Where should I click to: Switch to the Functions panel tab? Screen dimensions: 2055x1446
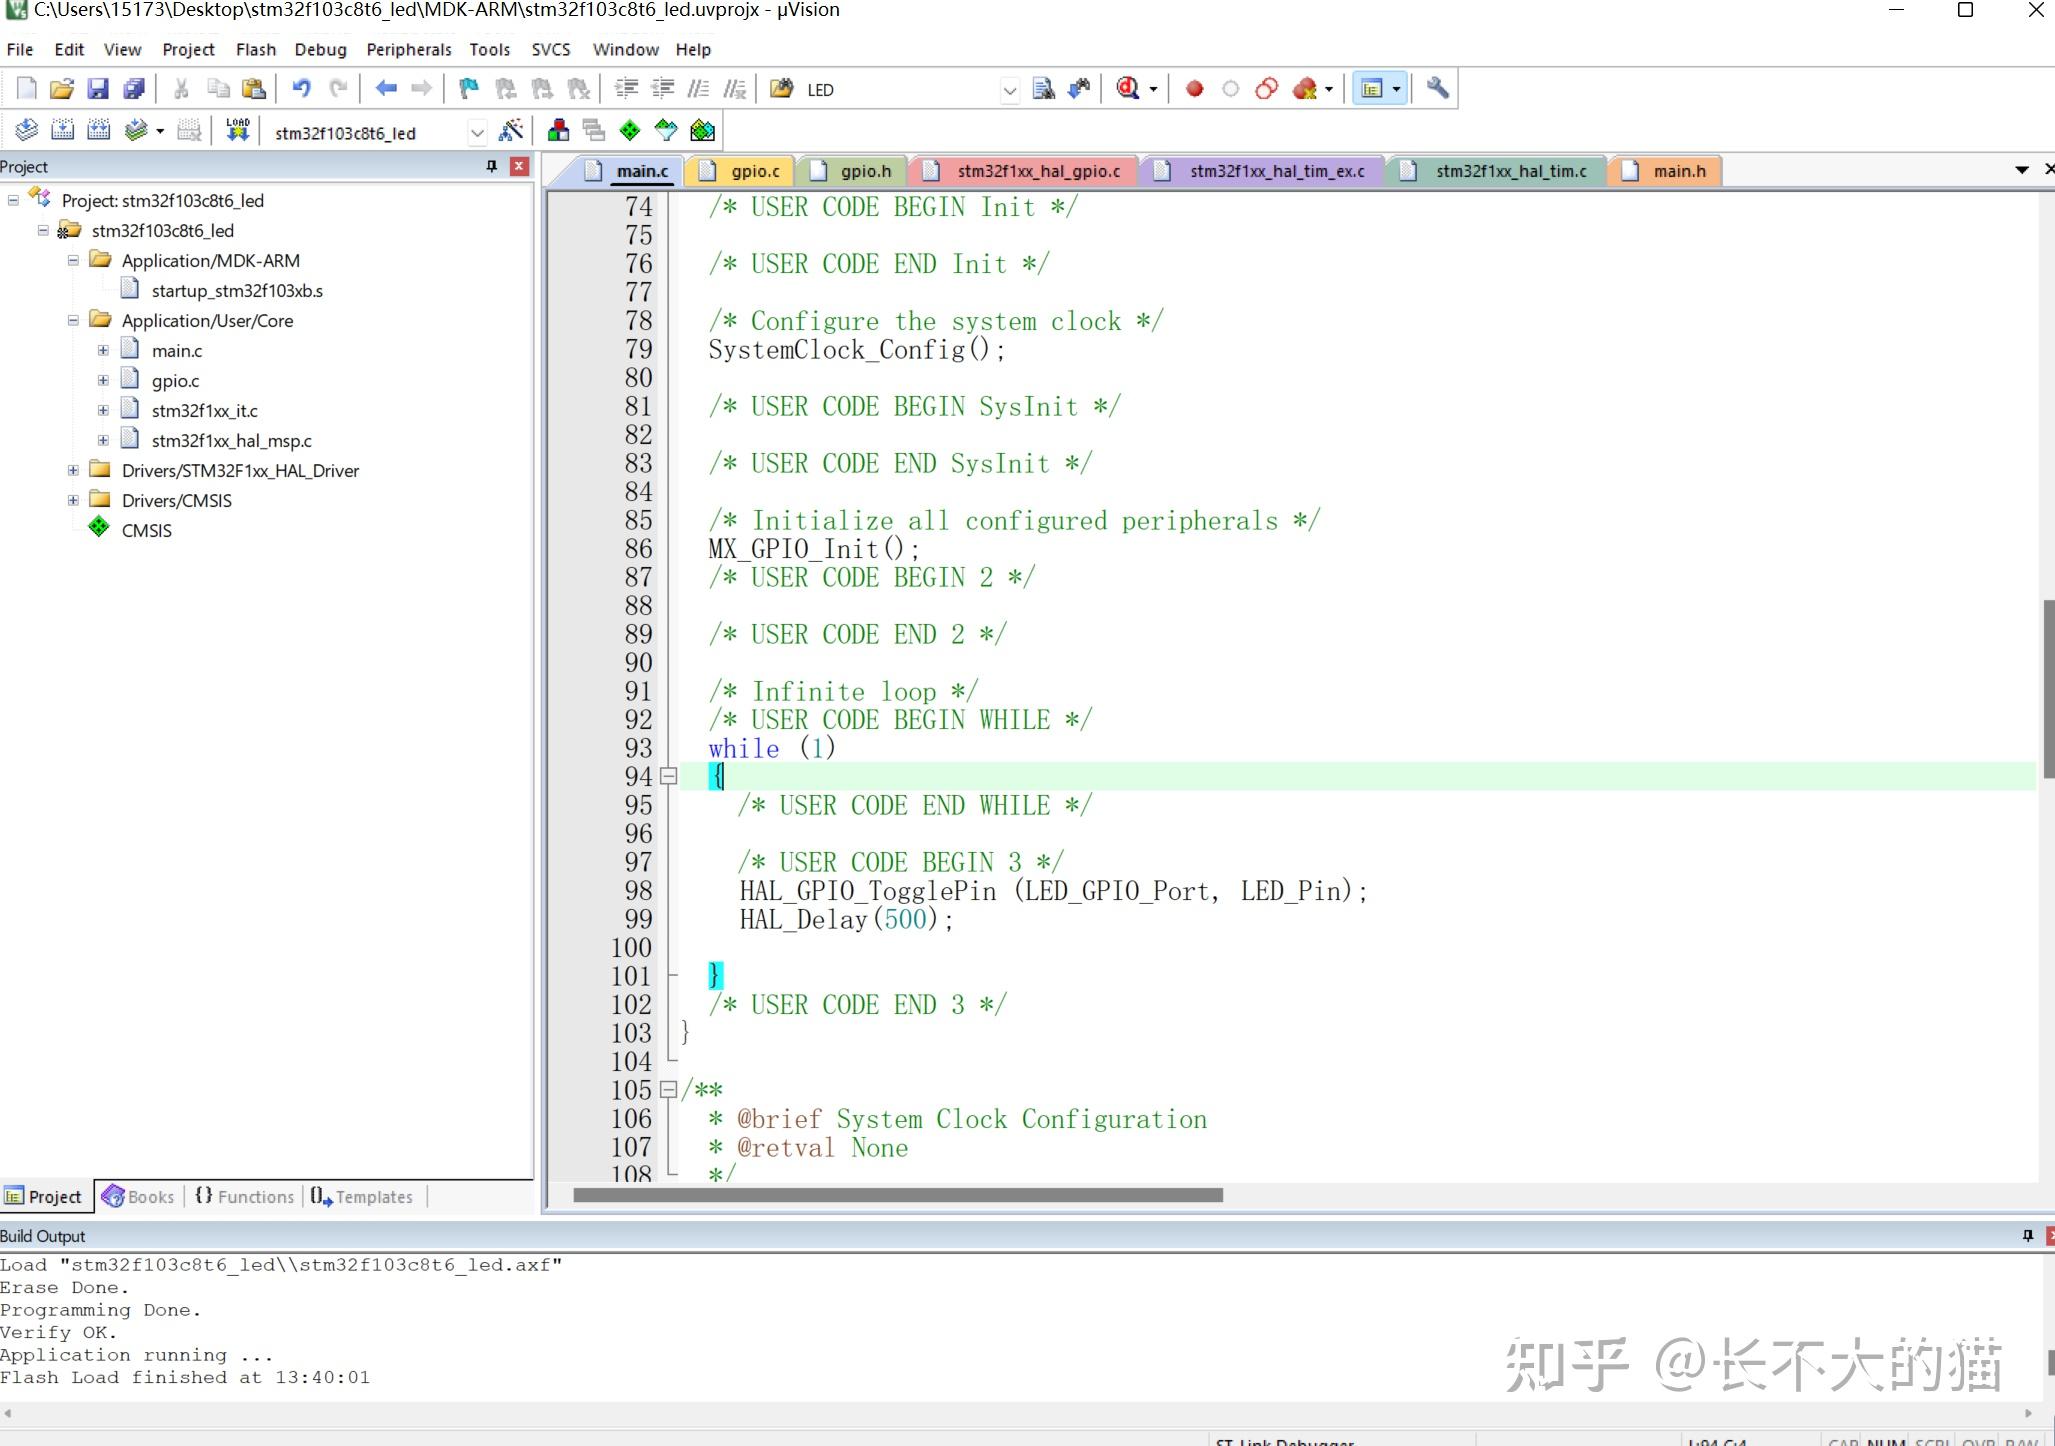(245, 1196)
